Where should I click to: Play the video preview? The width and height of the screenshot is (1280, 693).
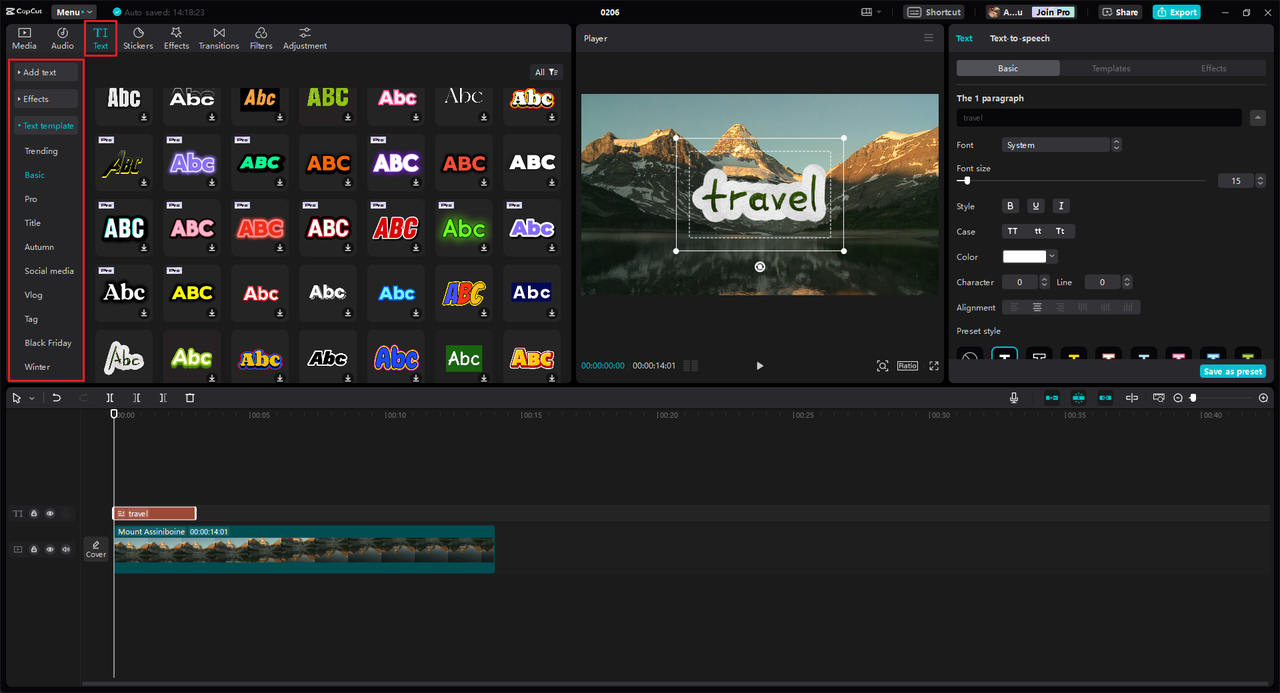tap(760, 366)
